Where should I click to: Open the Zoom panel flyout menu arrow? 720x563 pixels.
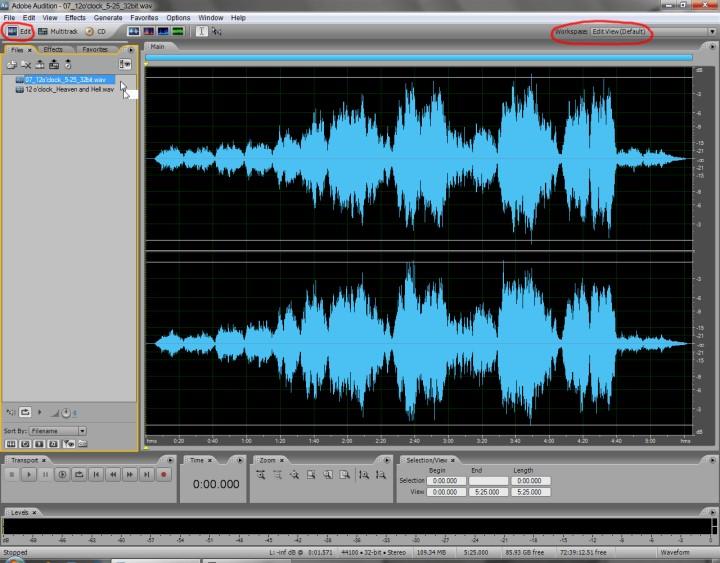pyautogui.click(x=387, y=460)
